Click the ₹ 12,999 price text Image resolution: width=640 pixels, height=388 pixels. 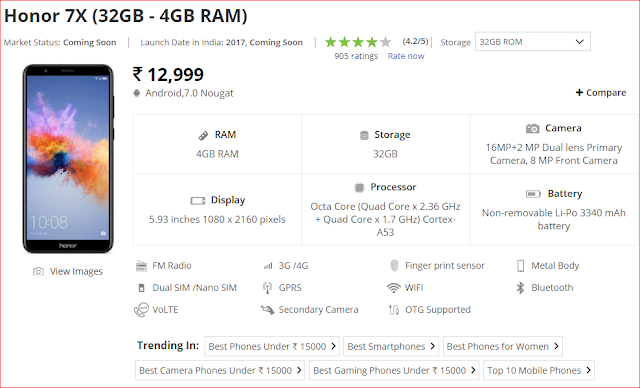168,75
